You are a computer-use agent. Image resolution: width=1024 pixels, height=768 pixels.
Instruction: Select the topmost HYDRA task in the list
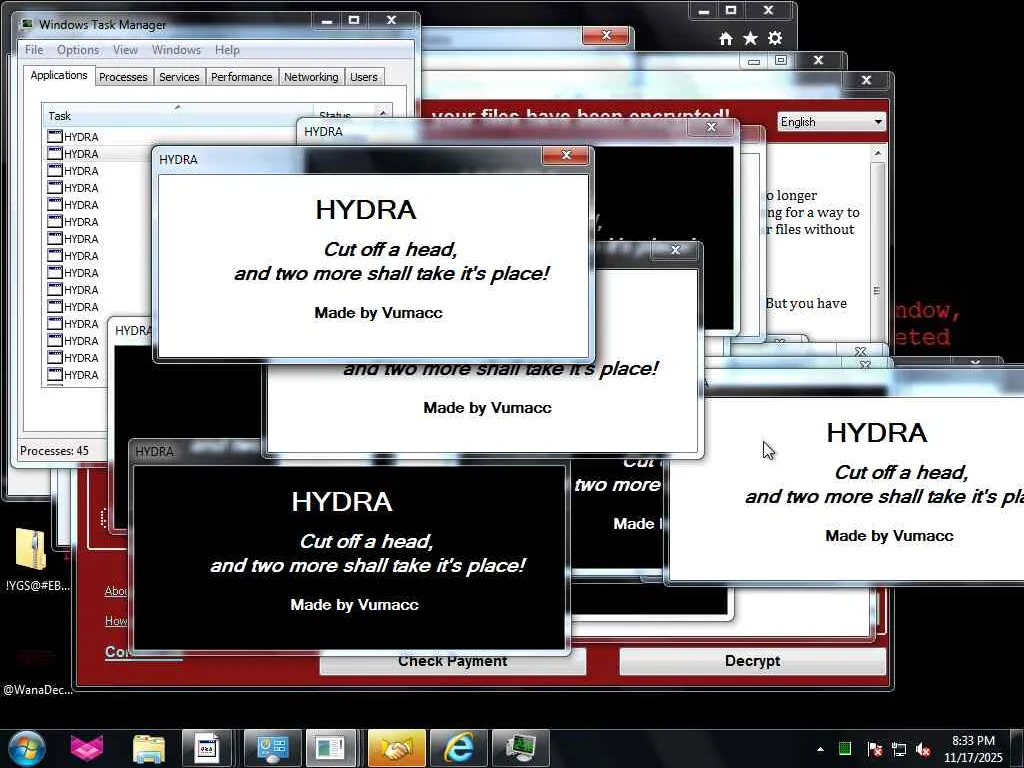(82, 136)
